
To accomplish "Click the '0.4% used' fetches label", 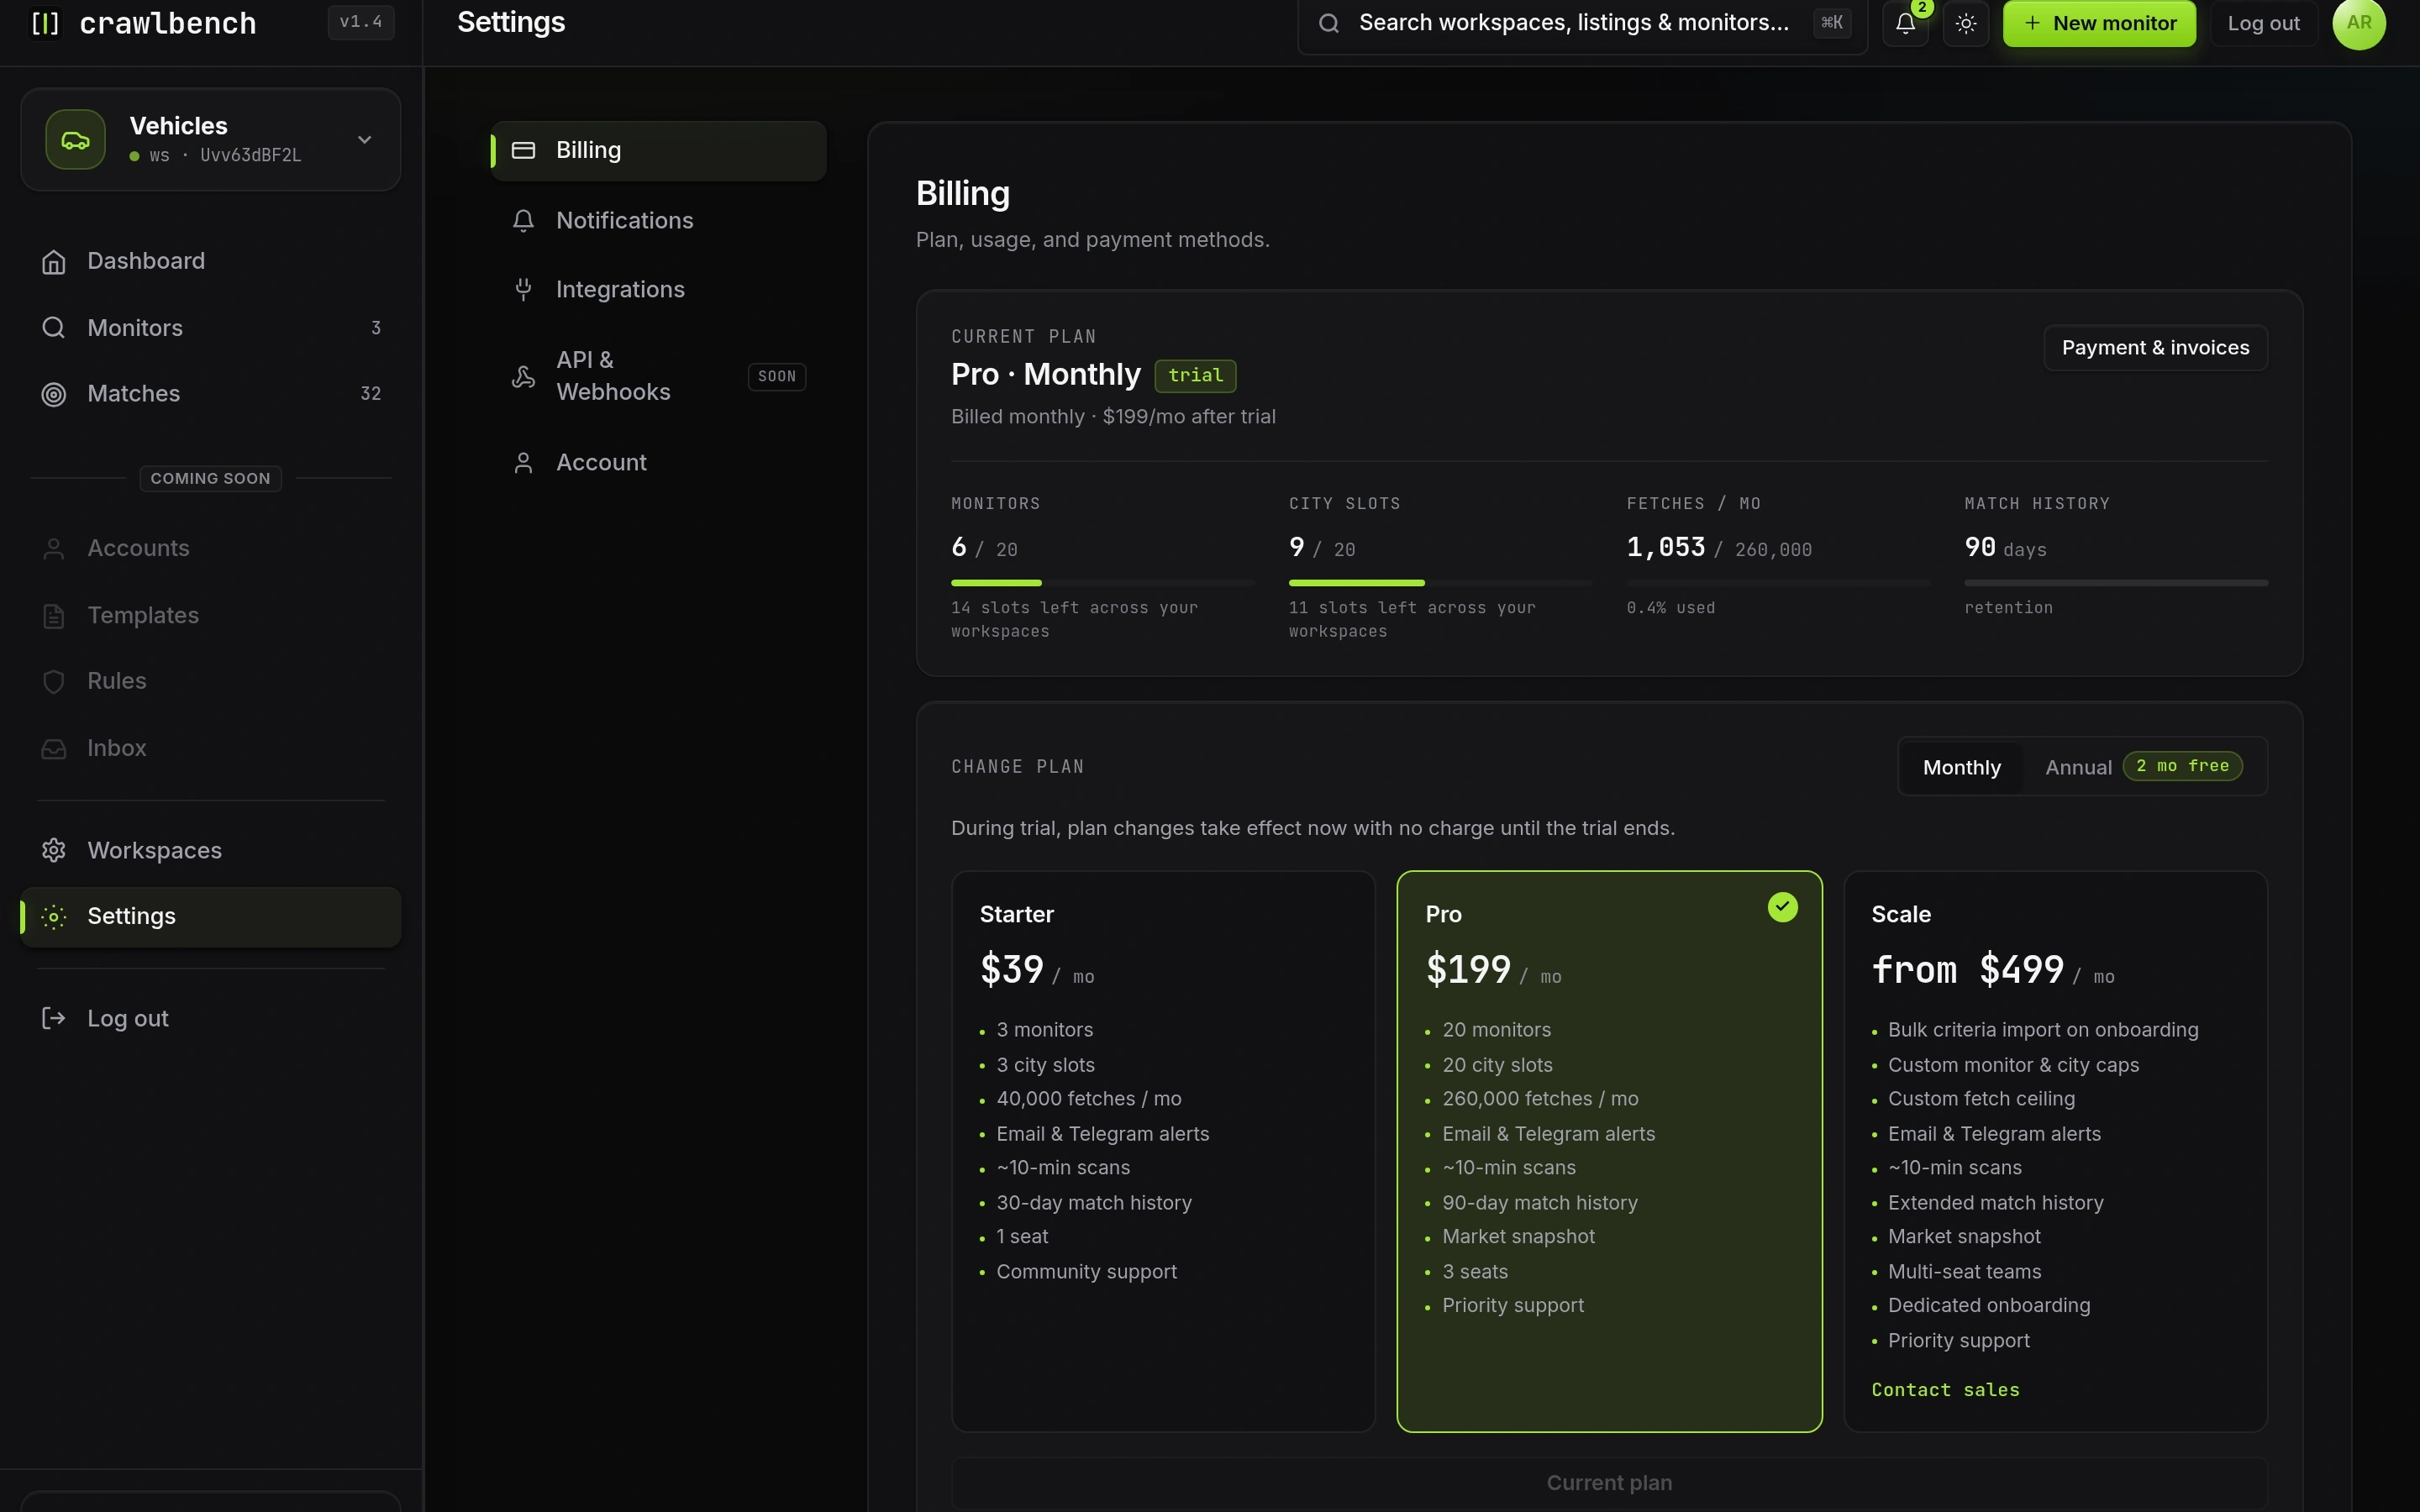I will [x=1670, y=608].
